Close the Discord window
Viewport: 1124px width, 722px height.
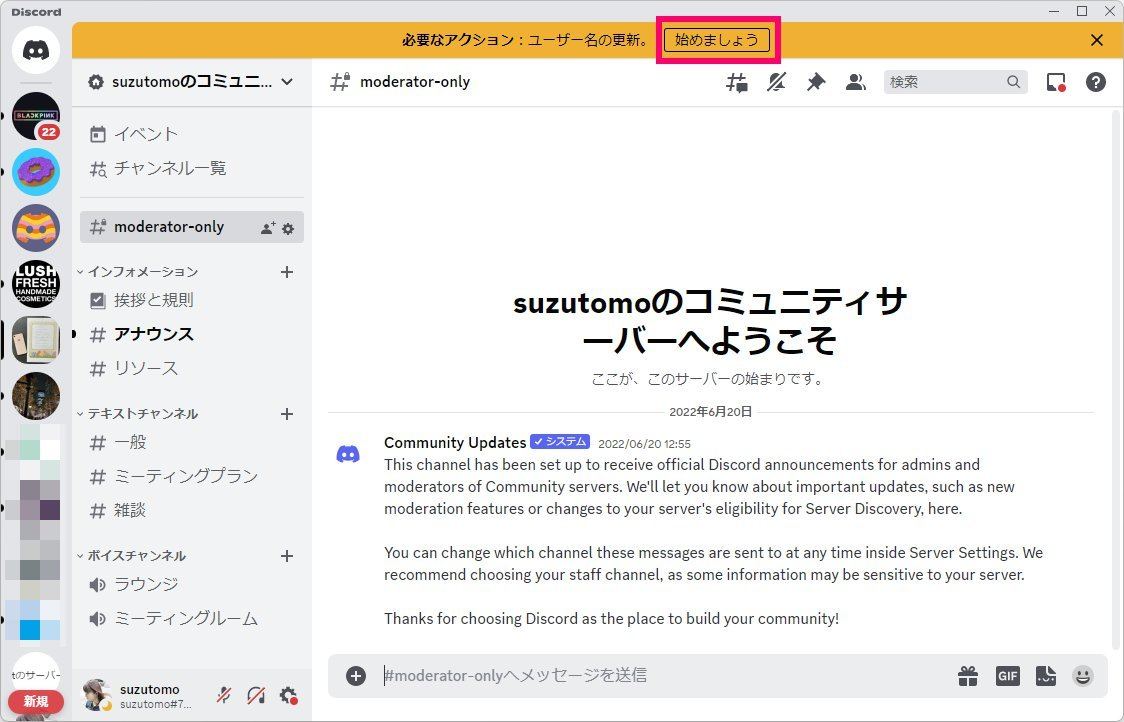click(1110, 11)
